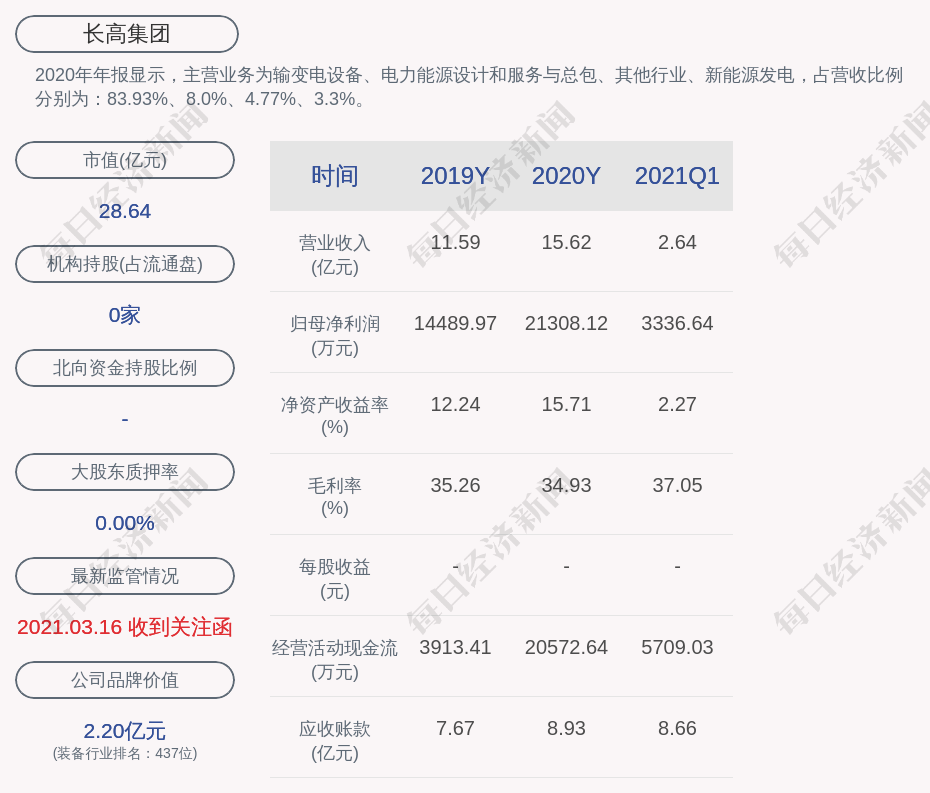Select the market value figure 28.64
Image resolution: width=930 pixels, height=793 pixels.
tap(125, 211)
